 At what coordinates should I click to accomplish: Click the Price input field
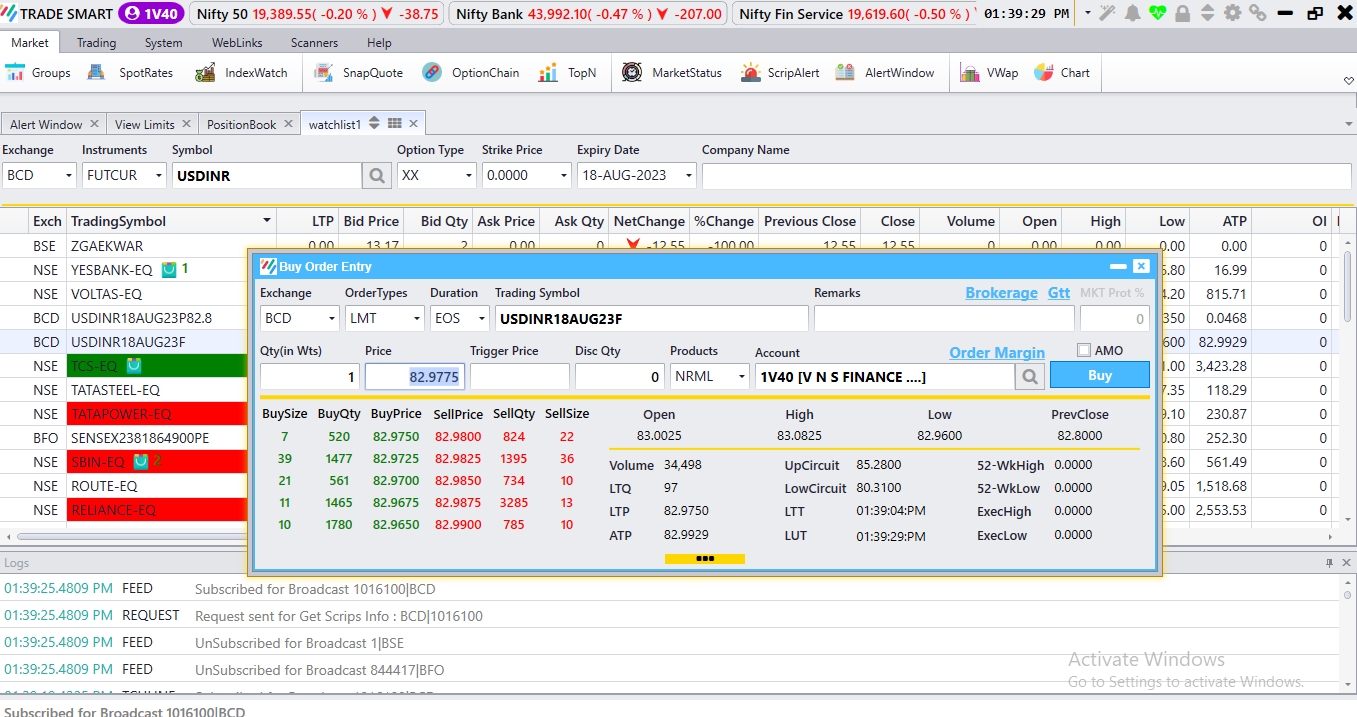coord(414,377)
